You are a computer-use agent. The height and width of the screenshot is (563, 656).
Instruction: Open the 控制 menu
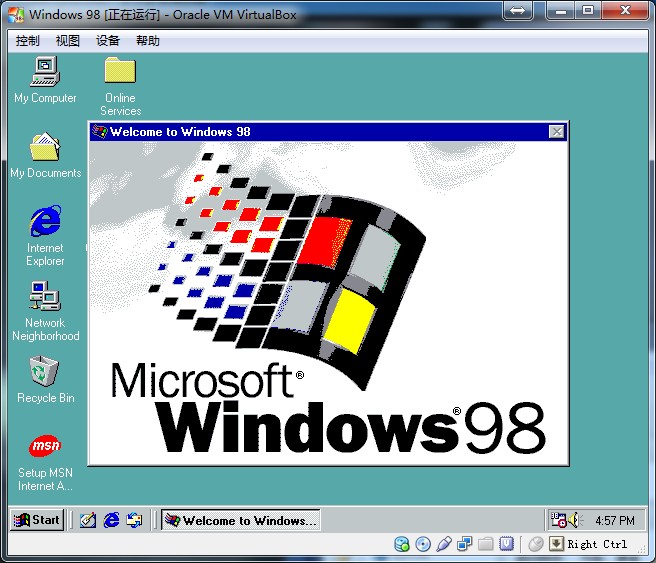[28, 41]
